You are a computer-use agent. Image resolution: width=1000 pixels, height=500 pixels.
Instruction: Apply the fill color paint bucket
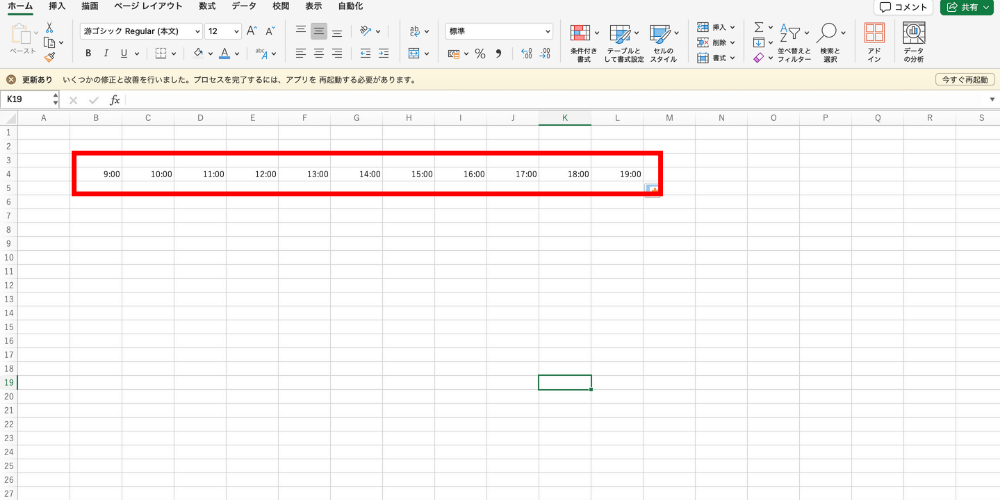coord(198,54)
